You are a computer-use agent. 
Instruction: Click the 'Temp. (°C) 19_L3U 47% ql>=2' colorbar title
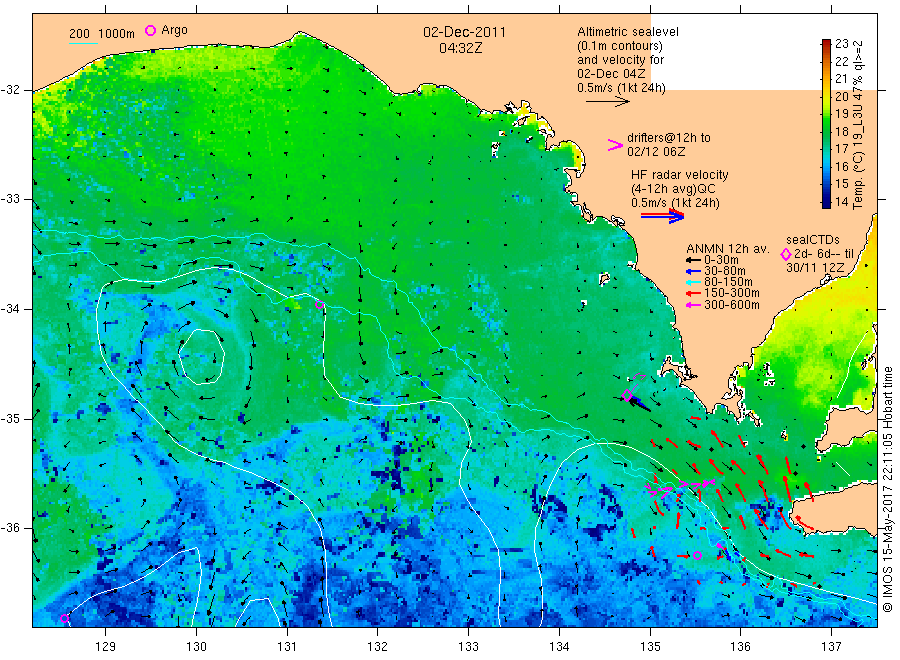coord(858,125)
